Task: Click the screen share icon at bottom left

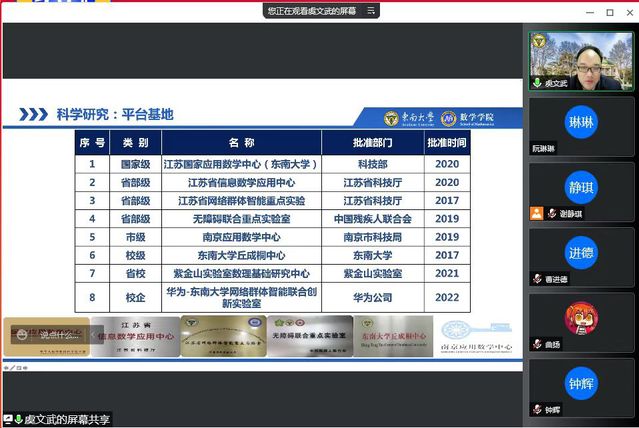Action: point(8,419)
